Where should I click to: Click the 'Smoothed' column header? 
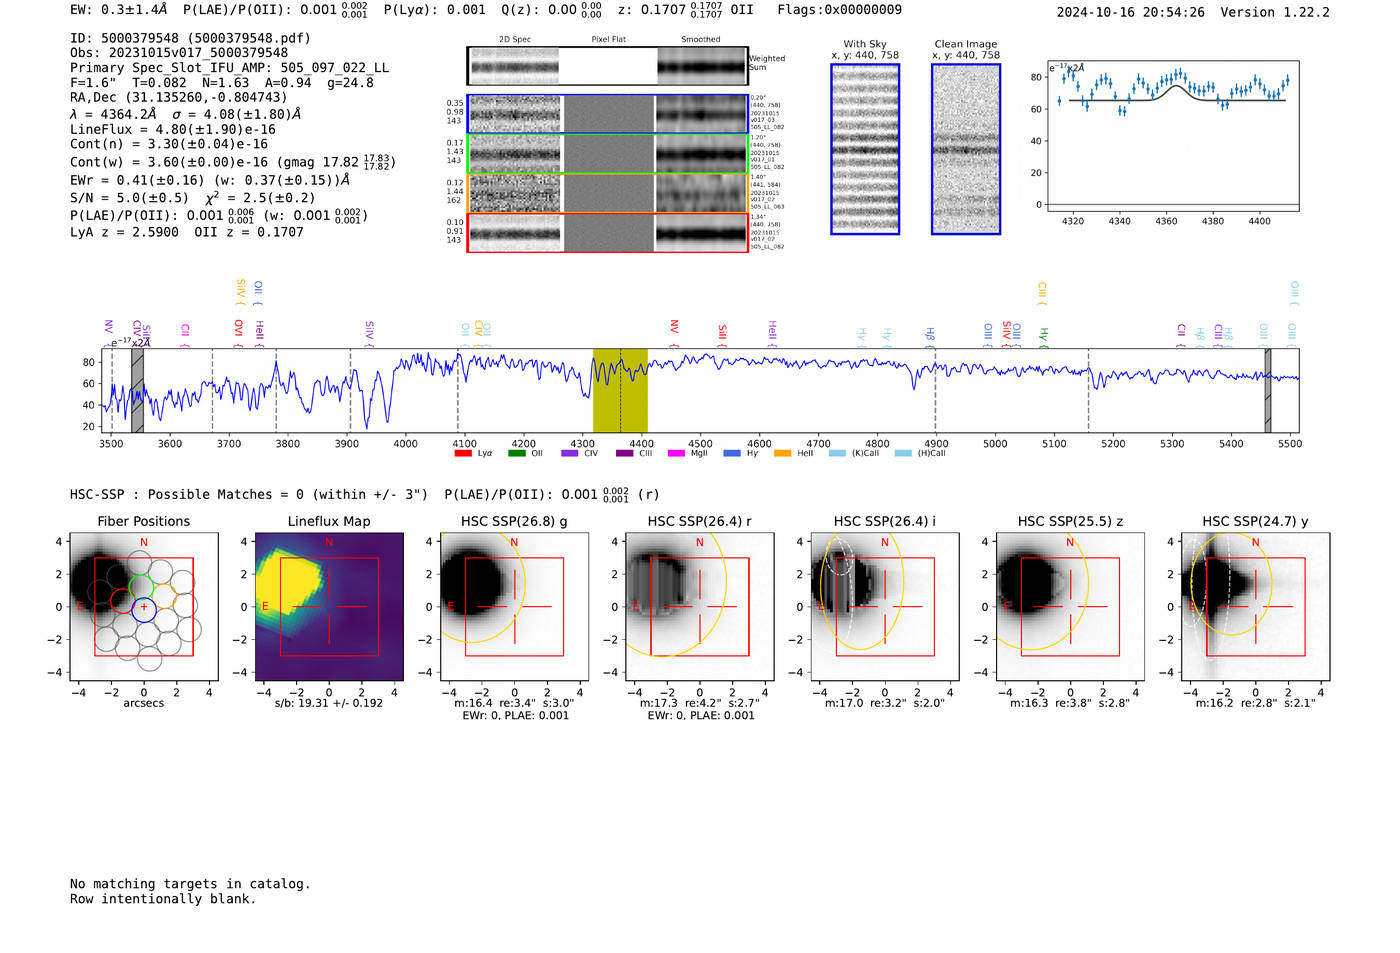(700, 39)
